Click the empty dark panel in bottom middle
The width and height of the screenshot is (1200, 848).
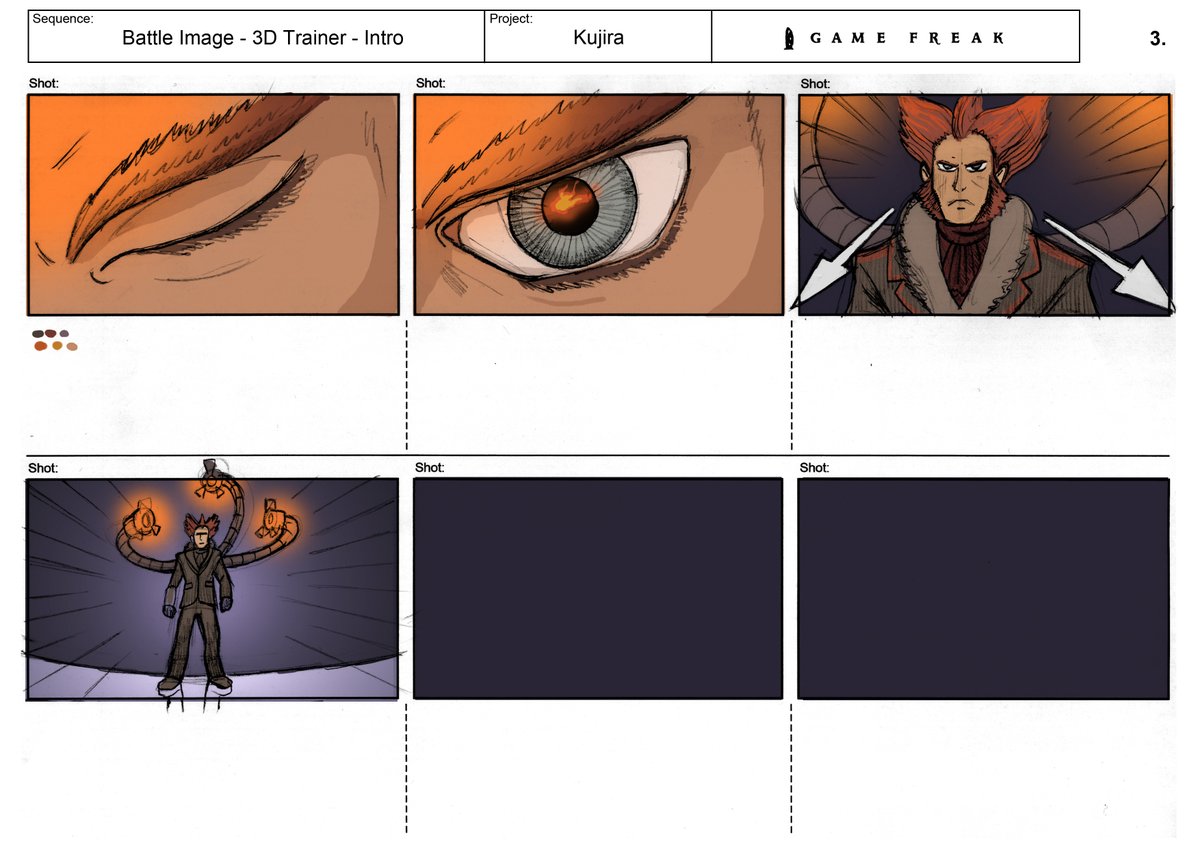598,588
